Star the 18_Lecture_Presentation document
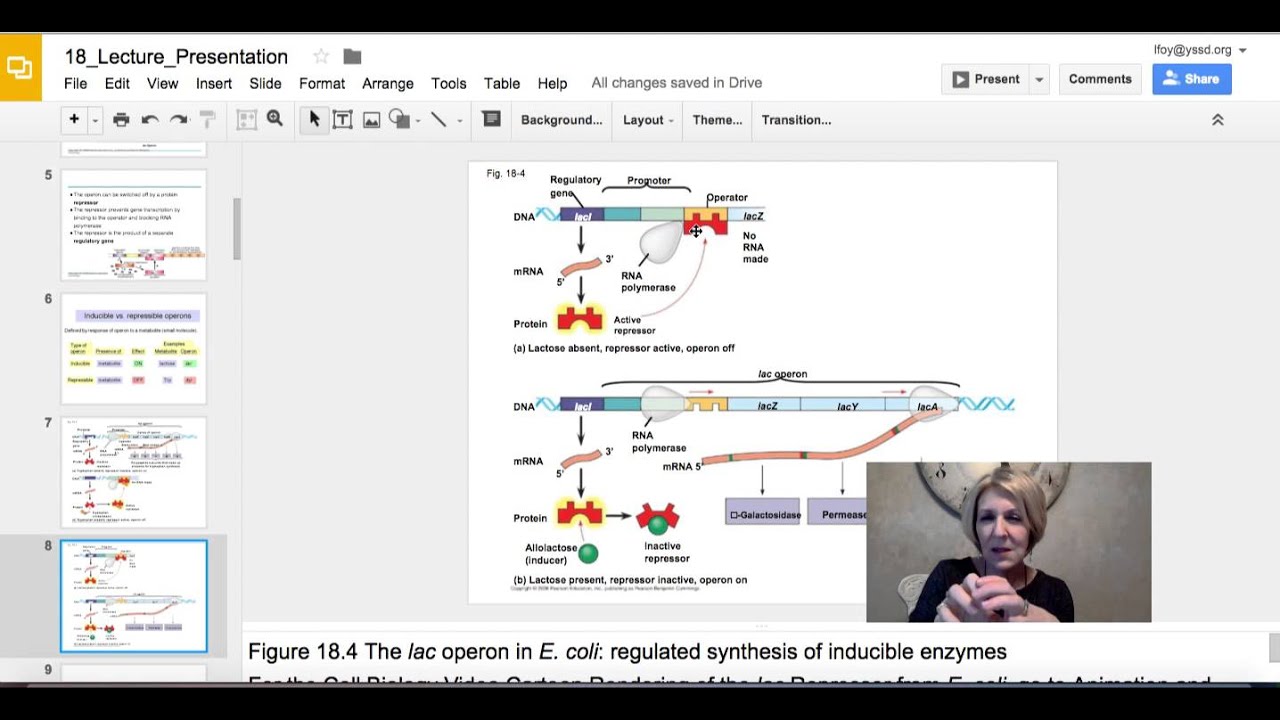1280x720 pixels. 320,56
